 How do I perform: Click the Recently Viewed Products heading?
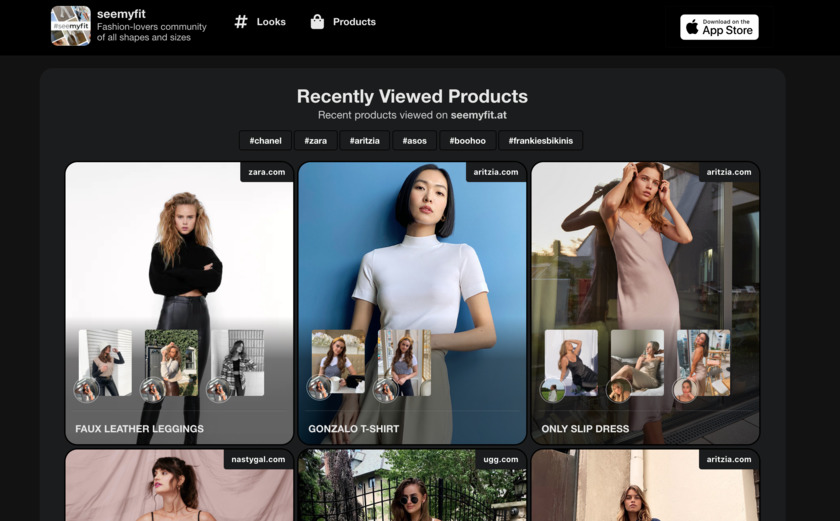412,96
